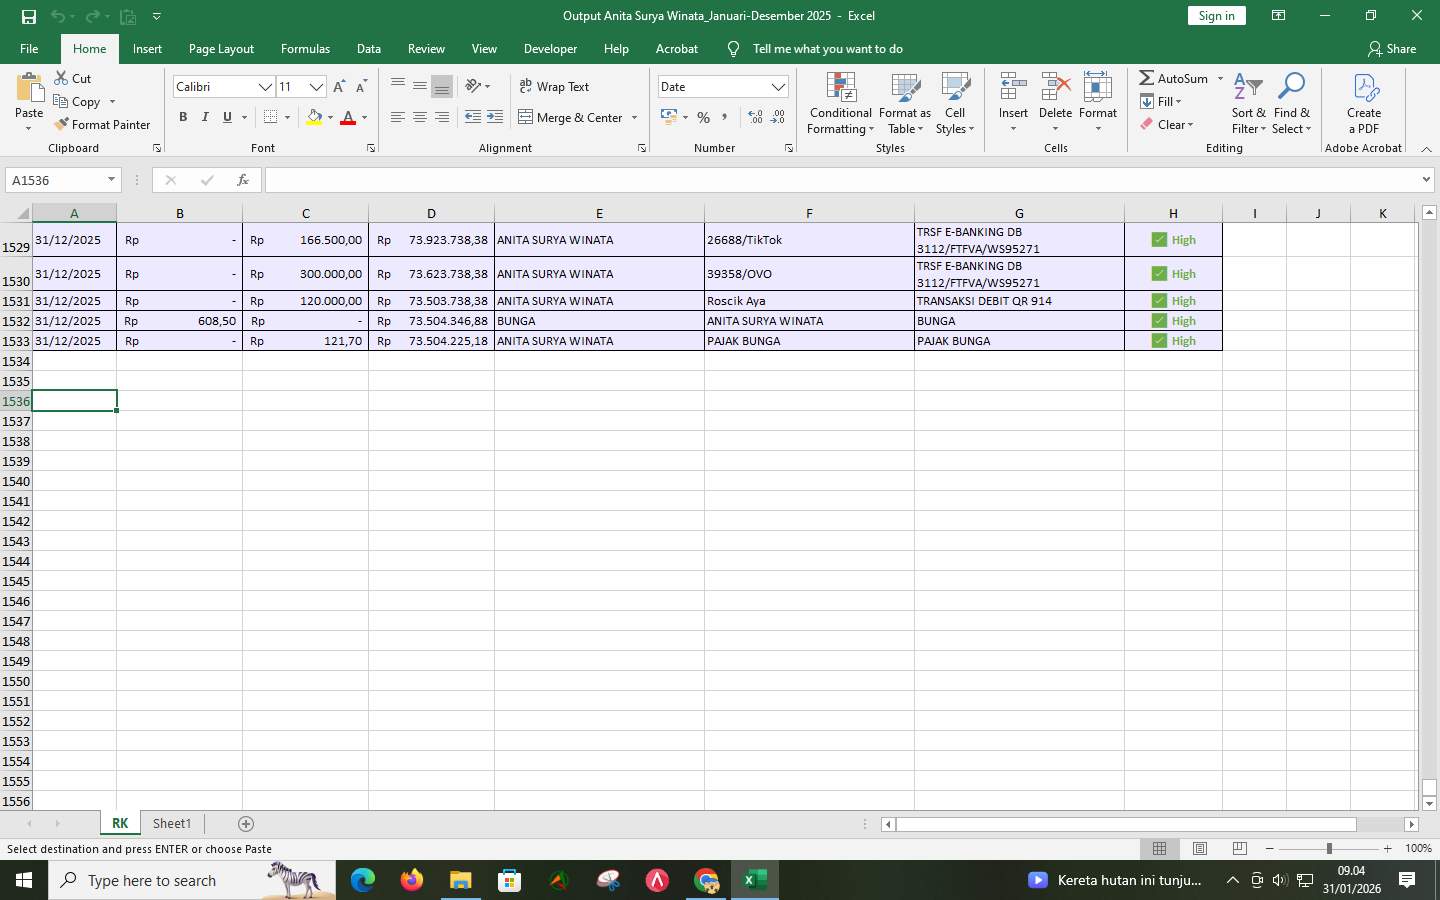Screen dimensions: 1440x900
Task: Open Sort & Filter options
Action: click(x=1247, y=104)
